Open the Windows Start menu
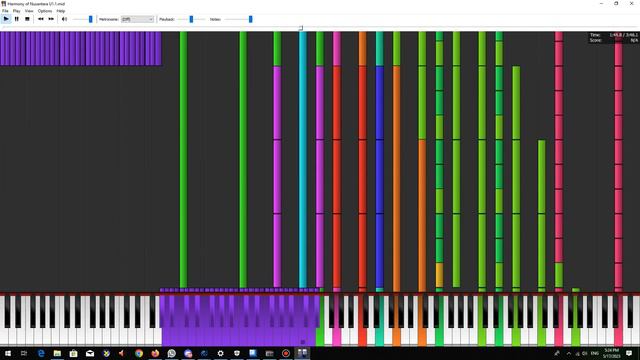The height and width of the screenshot is (360, 640). [x=8, y=353]
